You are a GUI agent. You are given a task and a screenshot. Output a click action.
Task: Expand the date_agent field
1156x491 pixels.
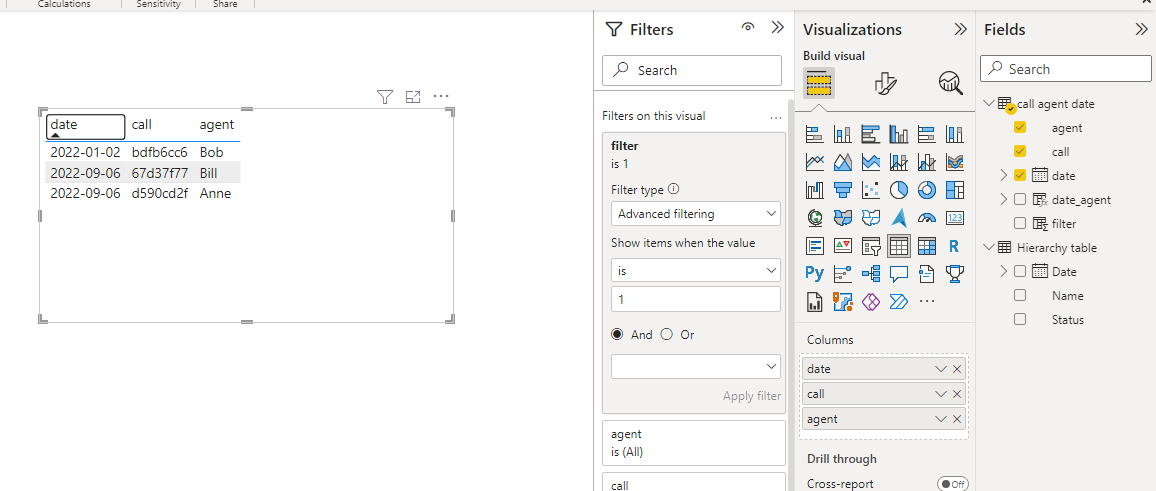pyautogui.click(x=1003, y=199)
